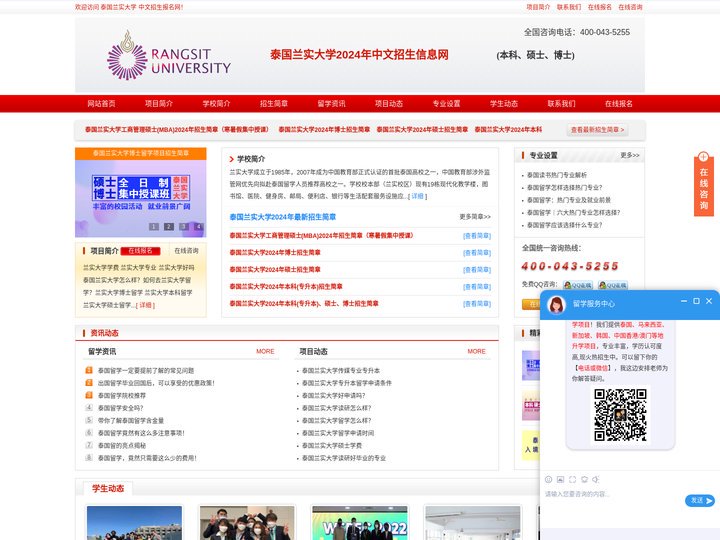Click 查看简章 for 博士招生简章 row

tap(477, 253)
